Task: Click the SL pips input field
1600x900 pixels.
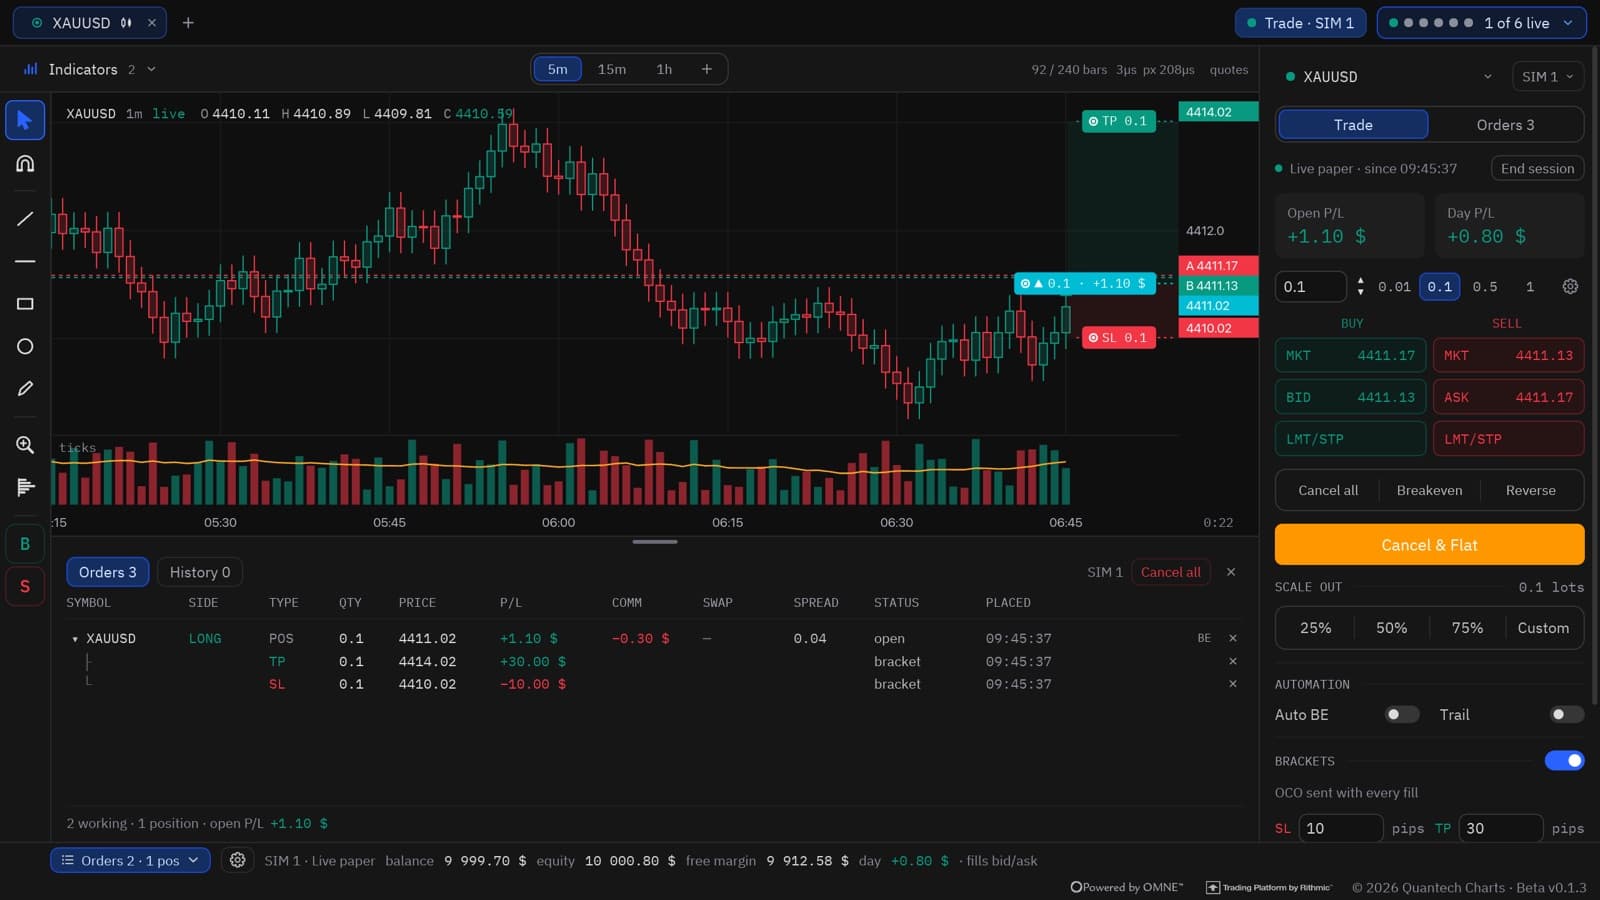Action: [1340, 828]
